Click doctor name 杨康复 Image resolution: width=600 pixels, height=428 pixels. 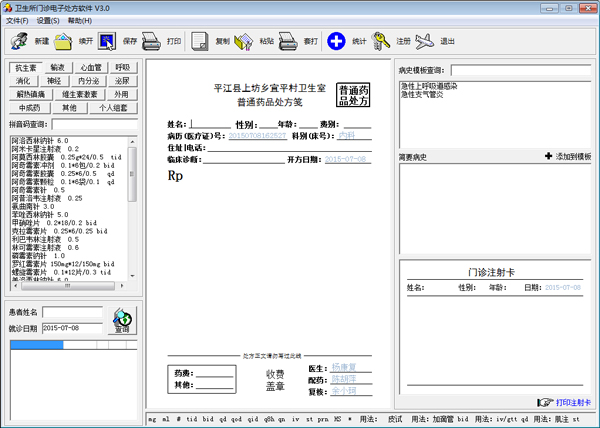344,367
